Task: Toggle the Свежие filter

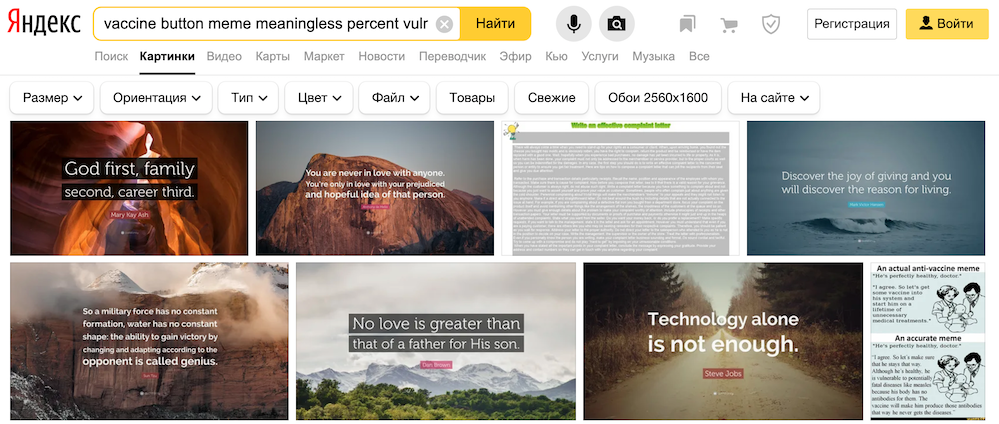Action: click(x=552, y=98)
